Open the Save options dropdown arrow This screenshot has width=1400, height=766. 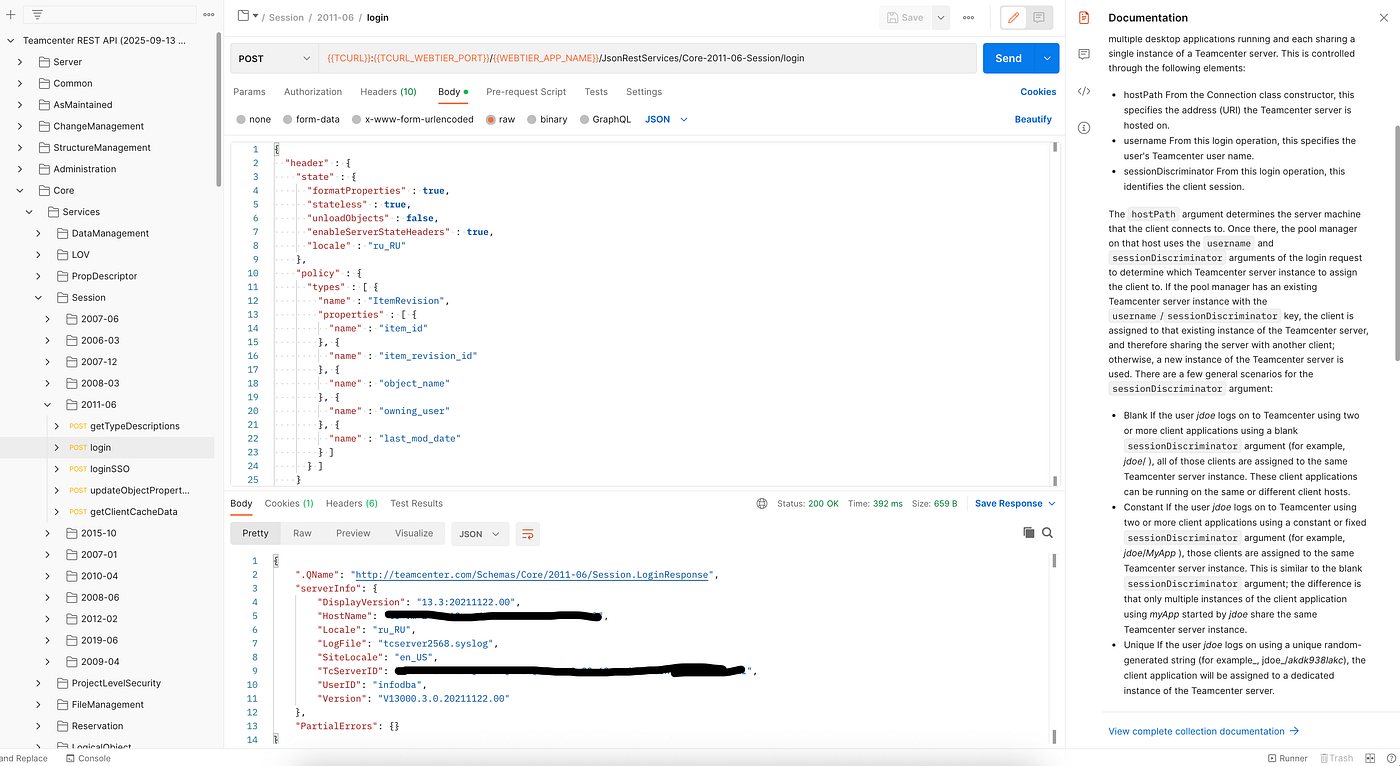(941, 17)
